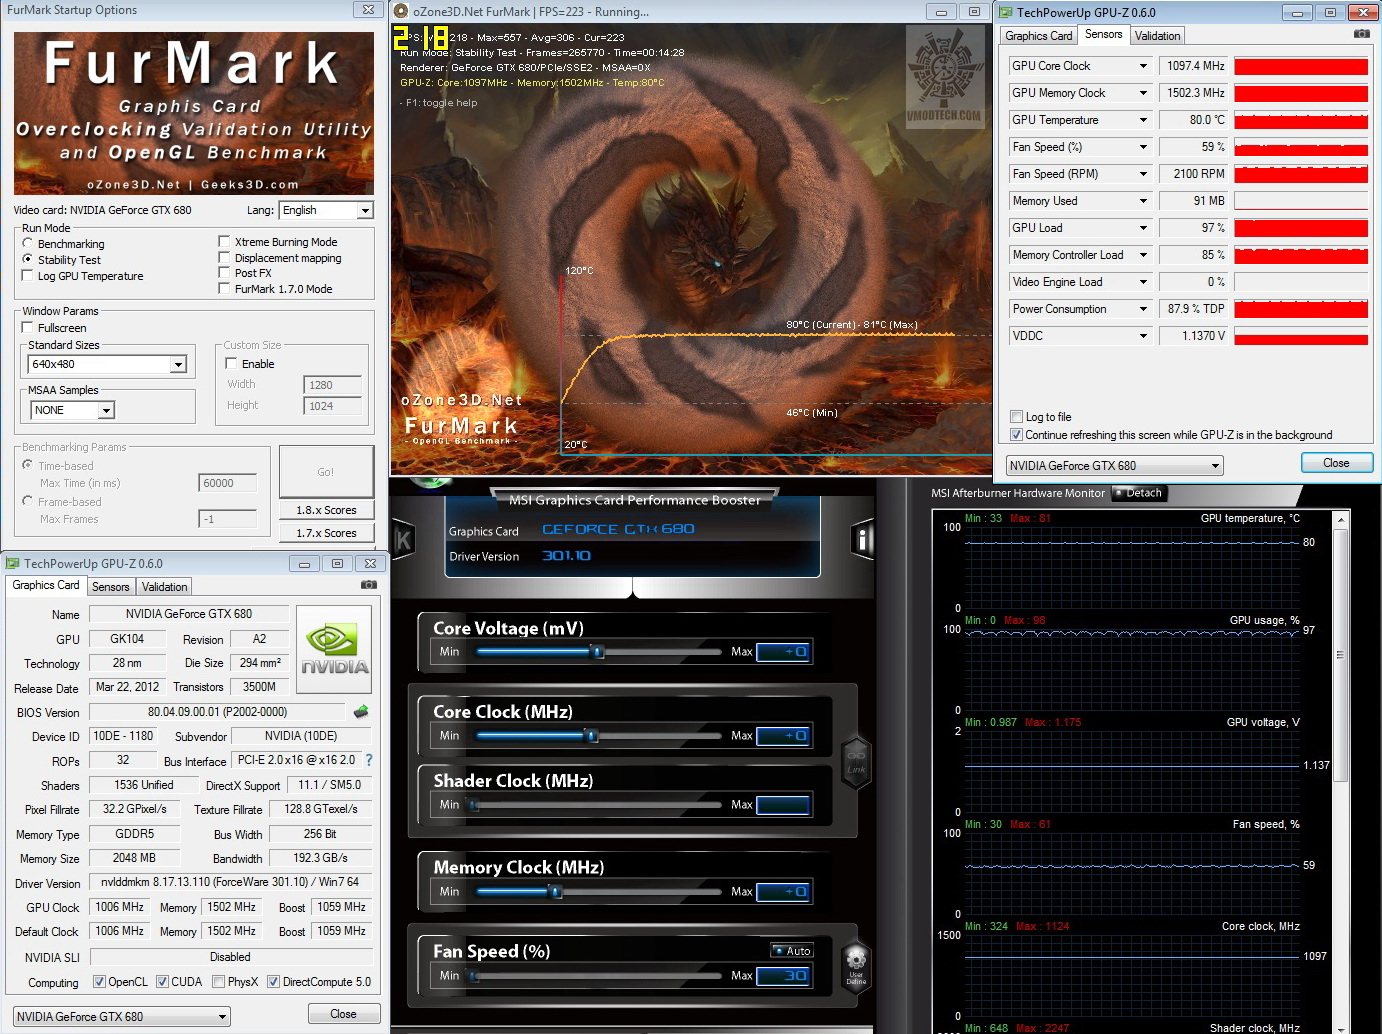Click the Afterburner info 'i' button

coord(862,540)
